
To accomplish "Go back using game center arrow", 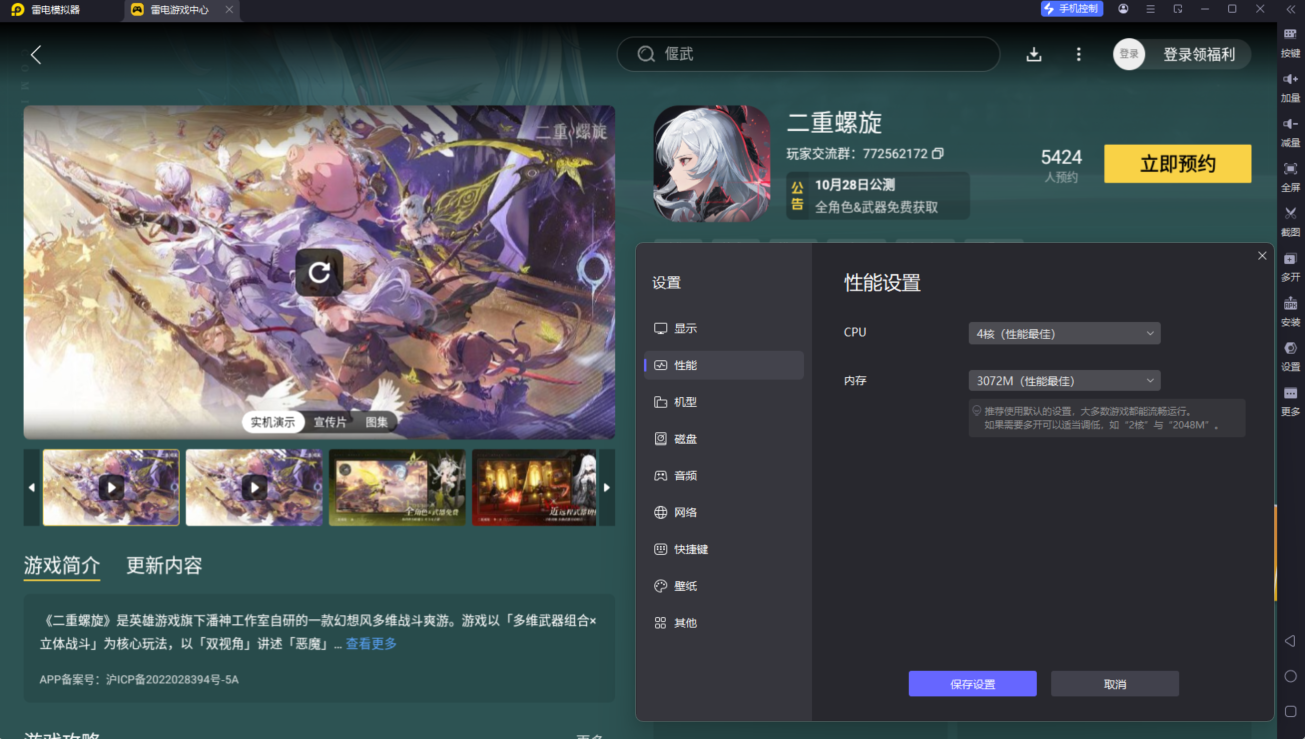I will click(36, 55).
